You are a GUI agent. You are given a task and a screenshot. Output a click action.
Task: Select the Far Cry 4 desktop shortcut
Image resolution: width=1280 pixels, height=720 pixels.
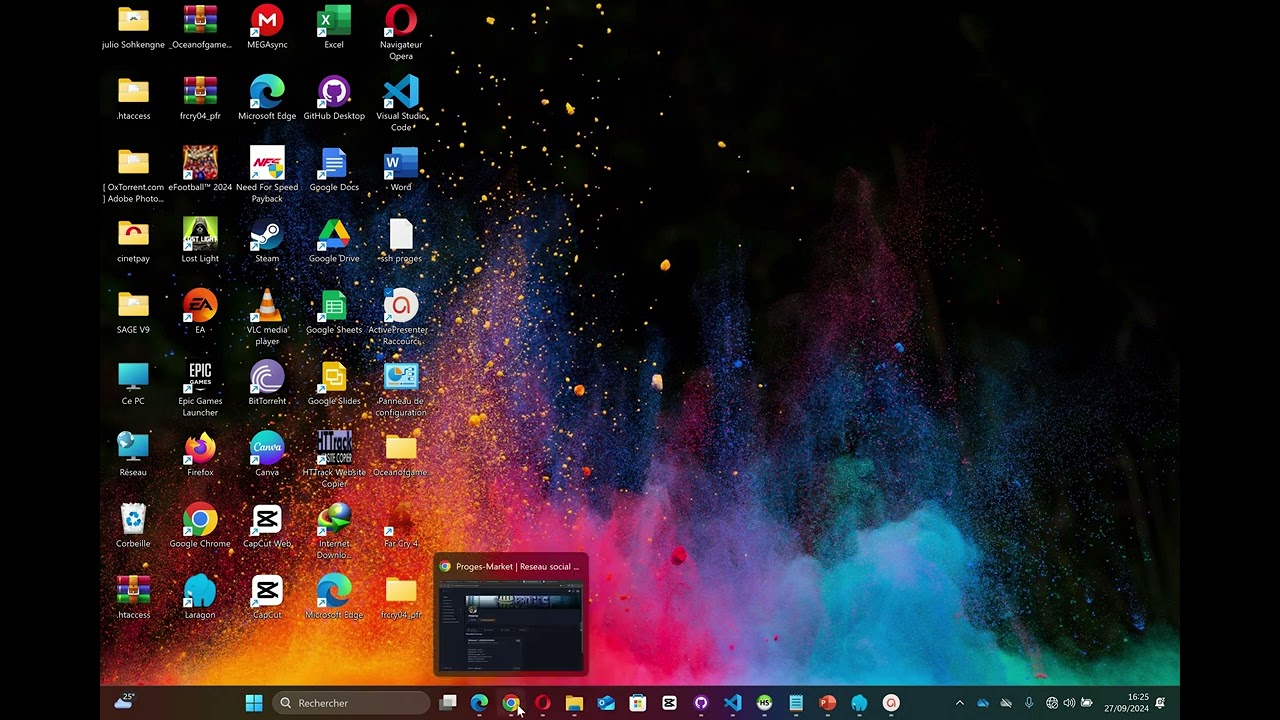tap(401, 526)
